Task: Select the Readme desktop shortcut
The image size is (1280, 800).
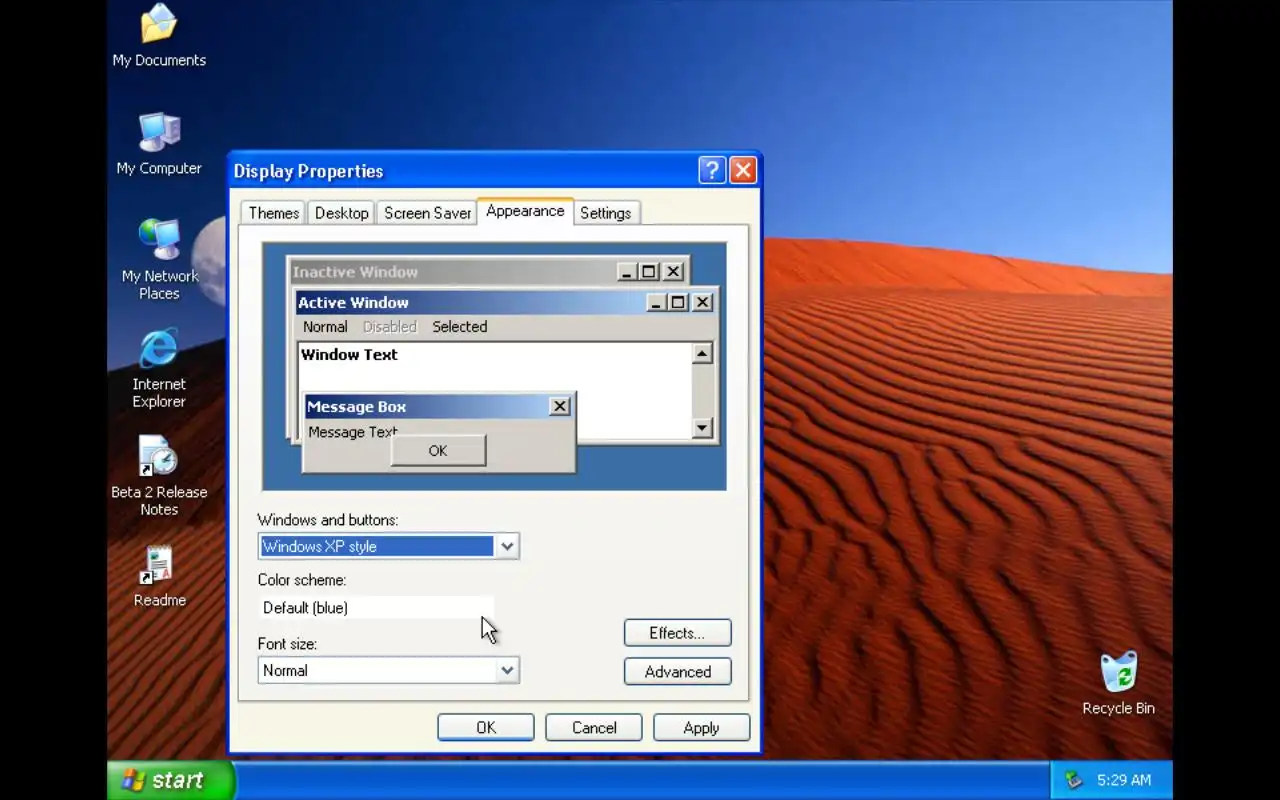Action: pos(159,577)
